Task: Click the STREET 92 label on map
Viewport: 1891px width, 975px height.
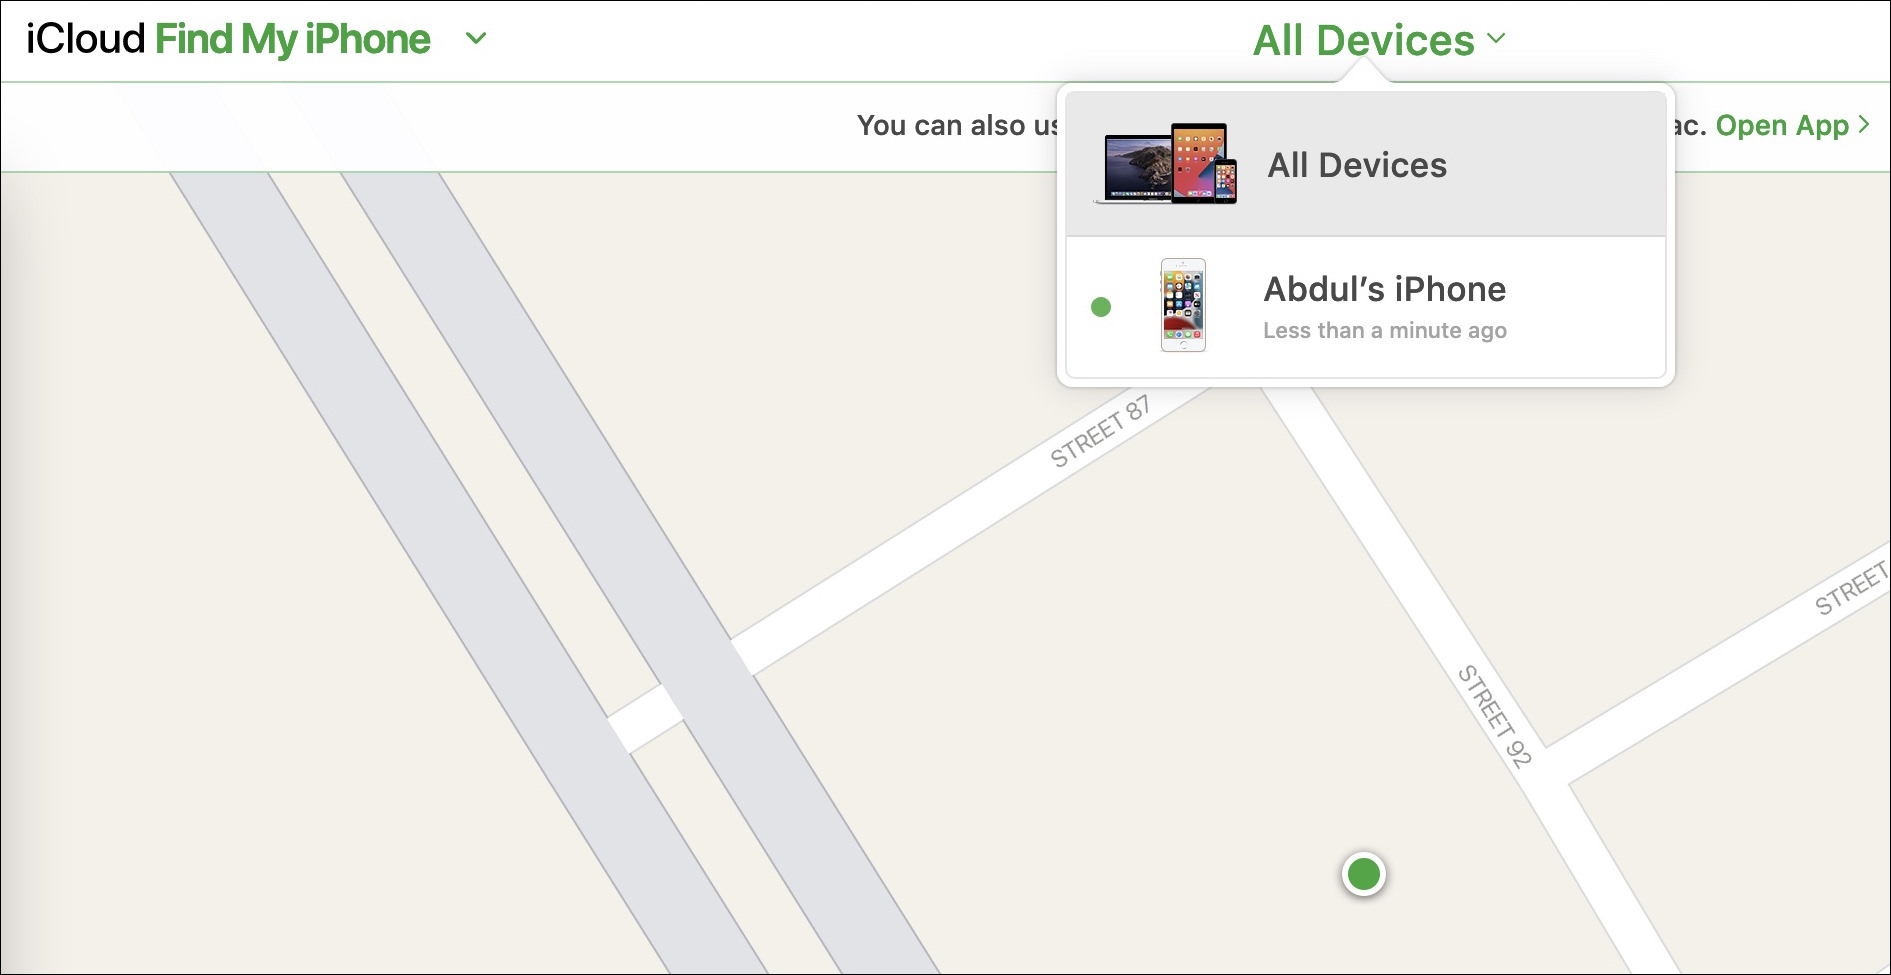Action: pos(1494,716)
